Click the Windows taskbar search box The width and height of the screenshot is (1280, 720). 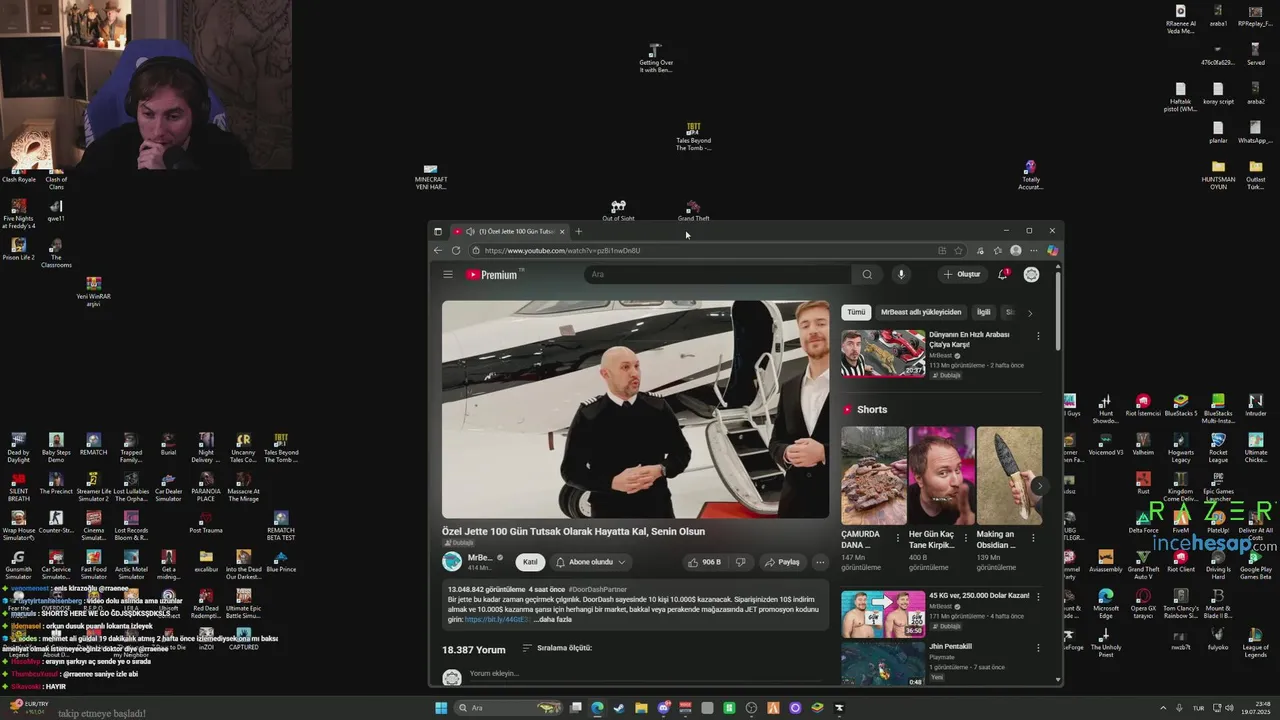(x=508, y=708)
